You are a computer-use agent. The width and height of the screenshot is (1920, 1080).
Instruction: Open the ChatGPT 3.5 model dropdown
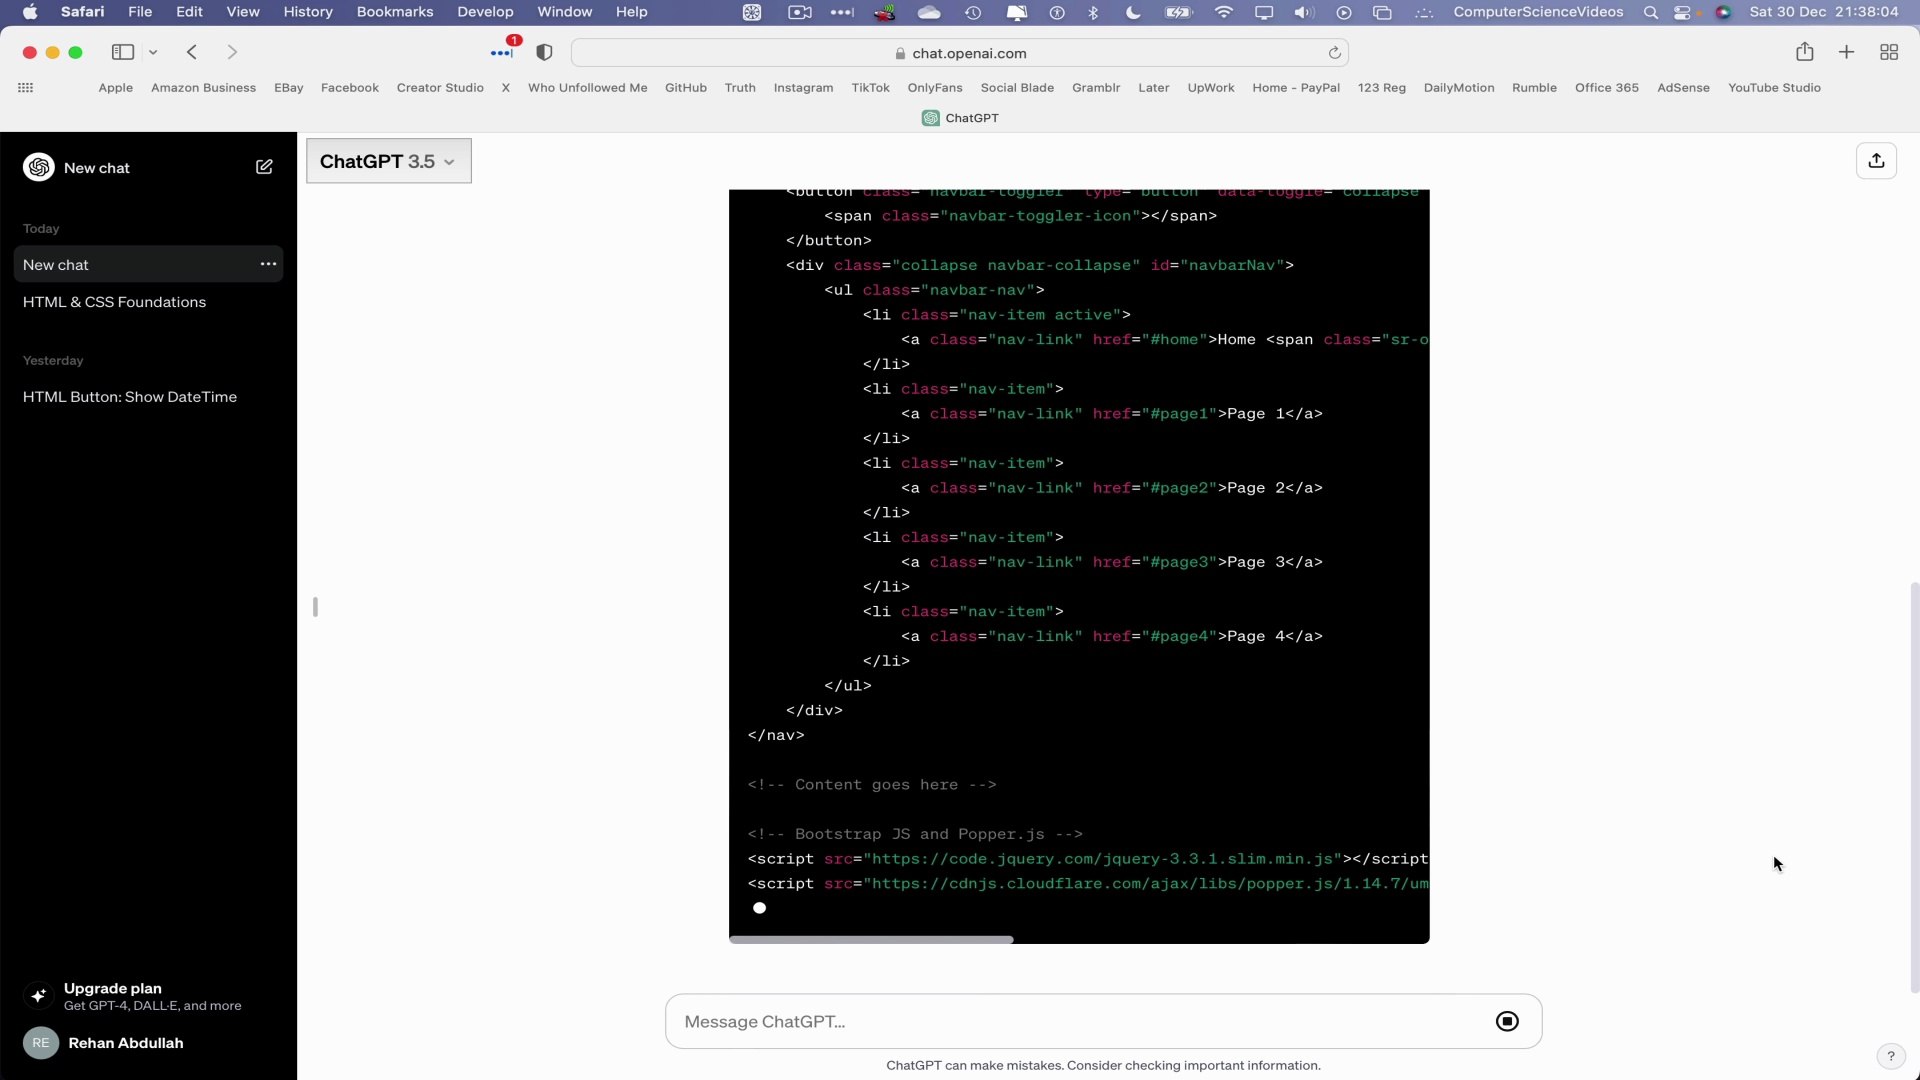388,161
